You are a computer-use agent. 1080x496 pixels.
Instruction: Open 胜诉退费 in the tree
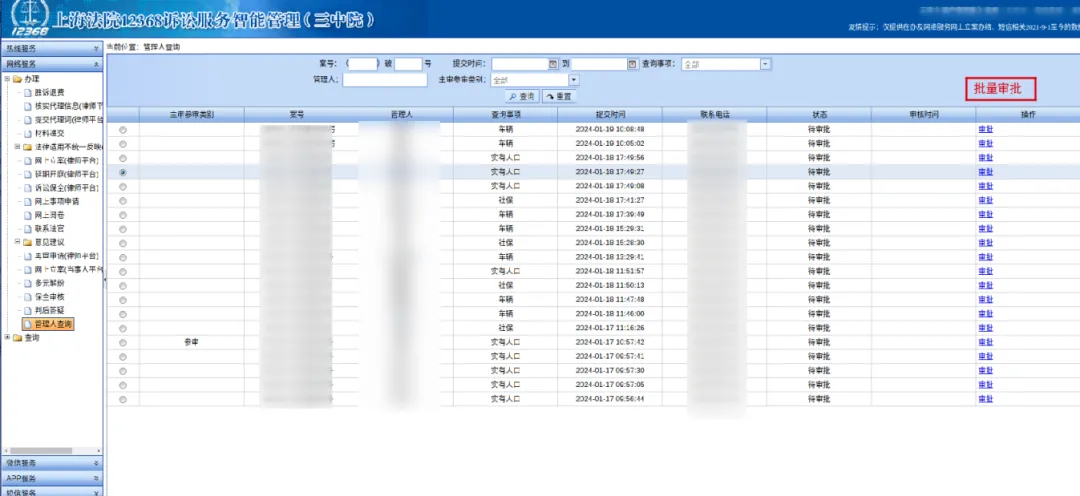(x=49, y=92)
